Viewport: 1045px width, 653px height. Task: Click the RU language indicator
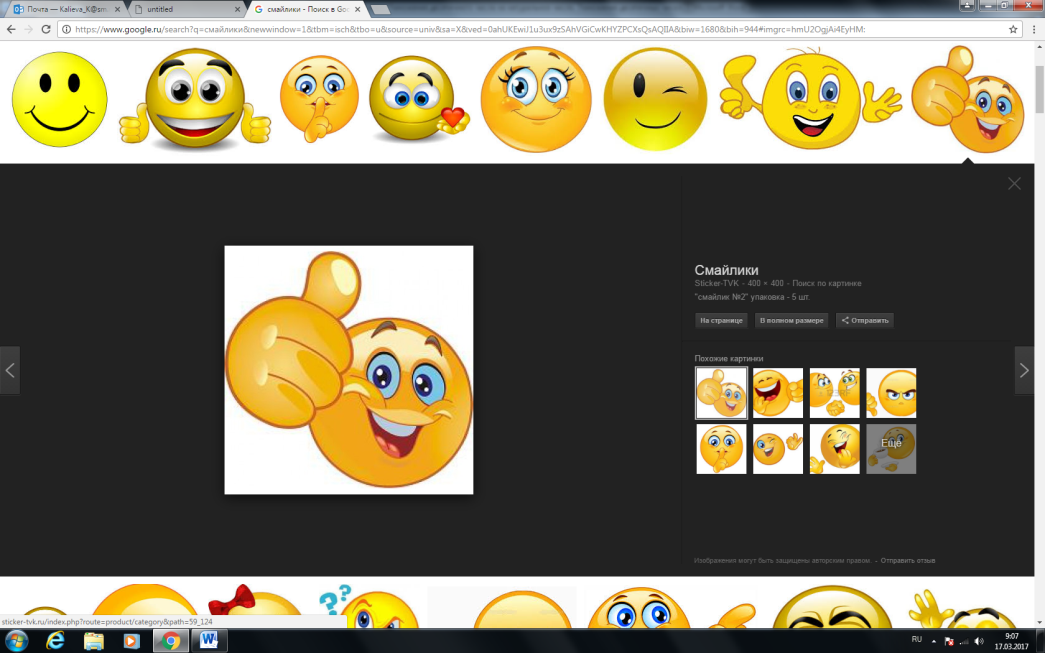pyautogui.click(x=916, y=640)
